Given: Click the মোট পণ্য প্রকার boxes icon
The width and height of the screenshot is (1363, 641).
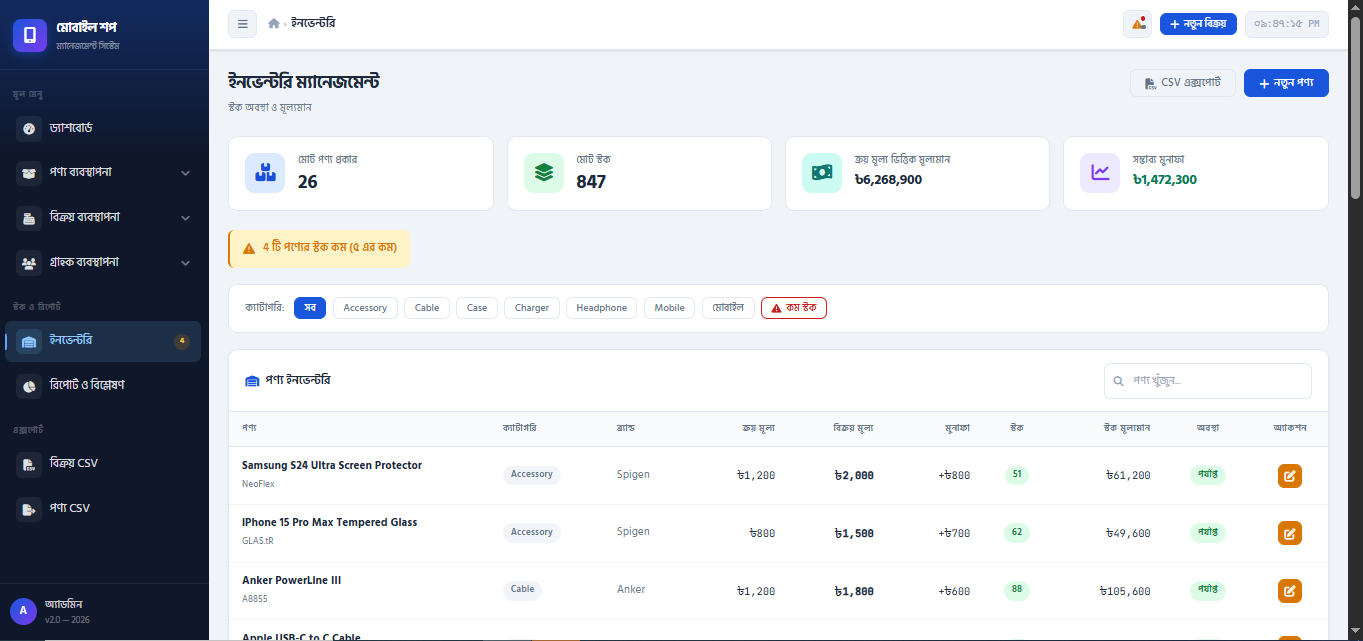Looking at the screenshot, I should point(265,172).
